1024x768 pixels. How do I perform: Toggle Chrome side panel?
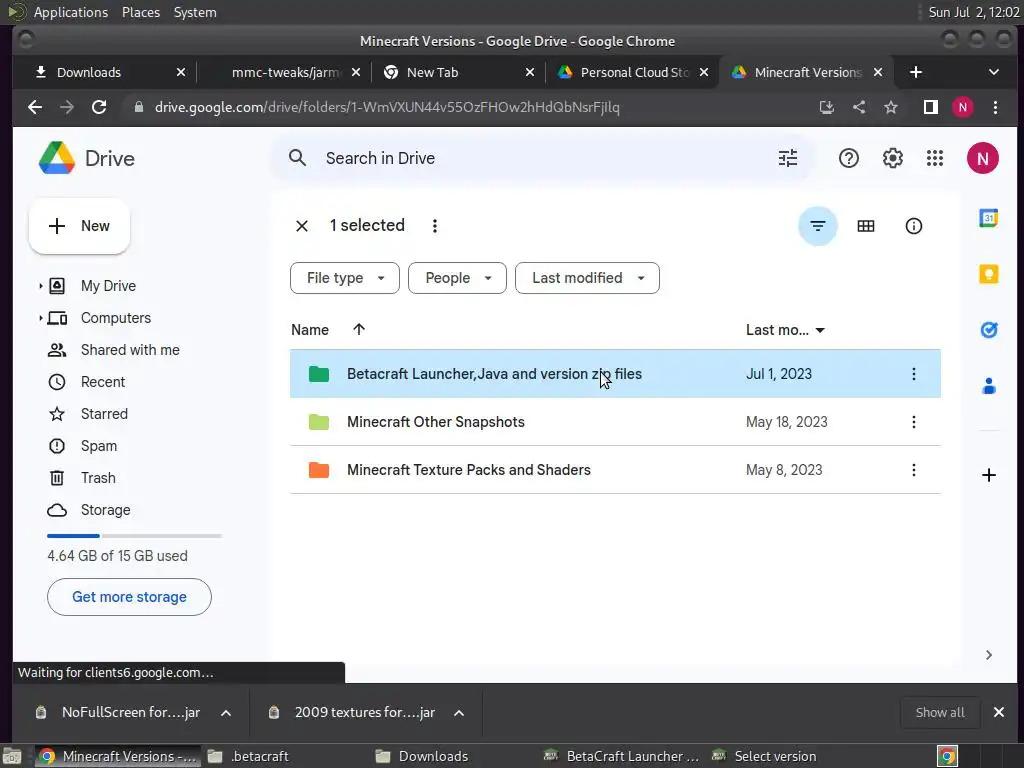click(930, 107)
